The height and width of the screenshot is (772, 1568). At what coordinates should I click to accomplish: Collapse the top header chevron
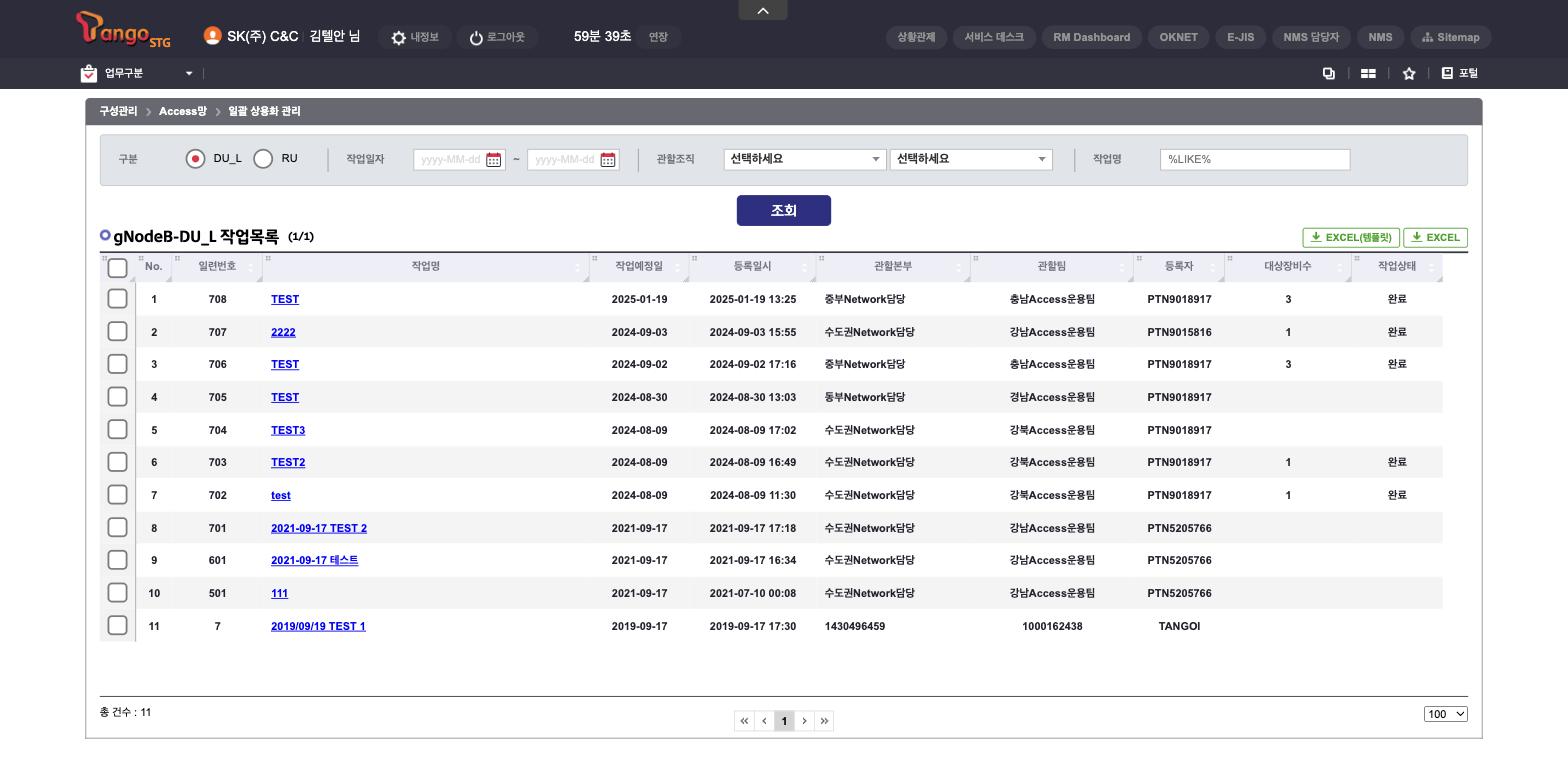point(763,10)
